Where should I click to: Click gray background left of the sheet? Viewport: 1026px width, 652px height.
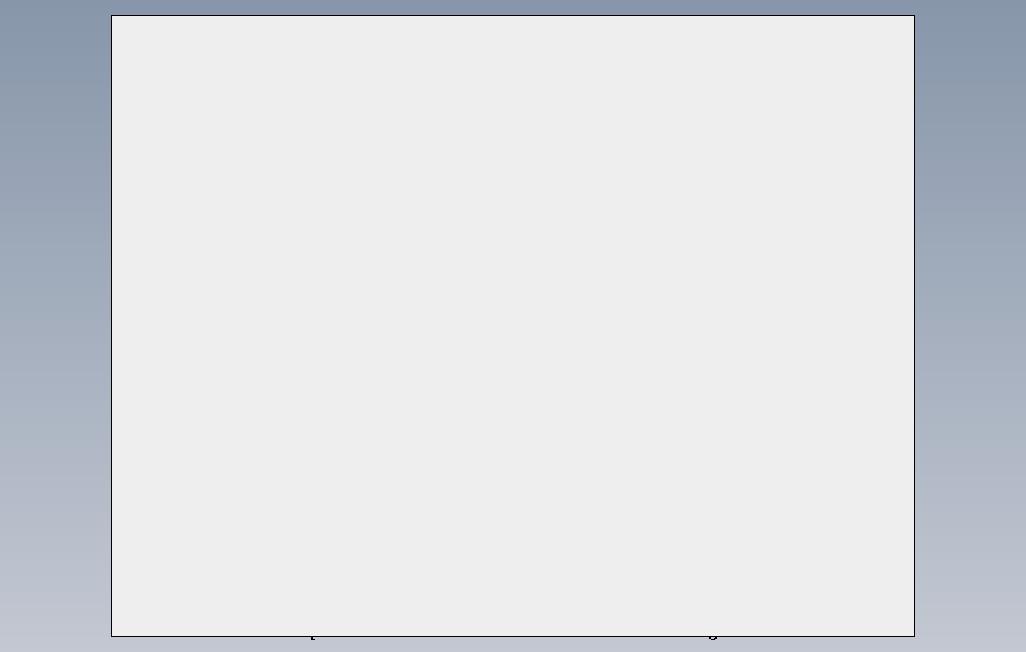coord(56,325)
